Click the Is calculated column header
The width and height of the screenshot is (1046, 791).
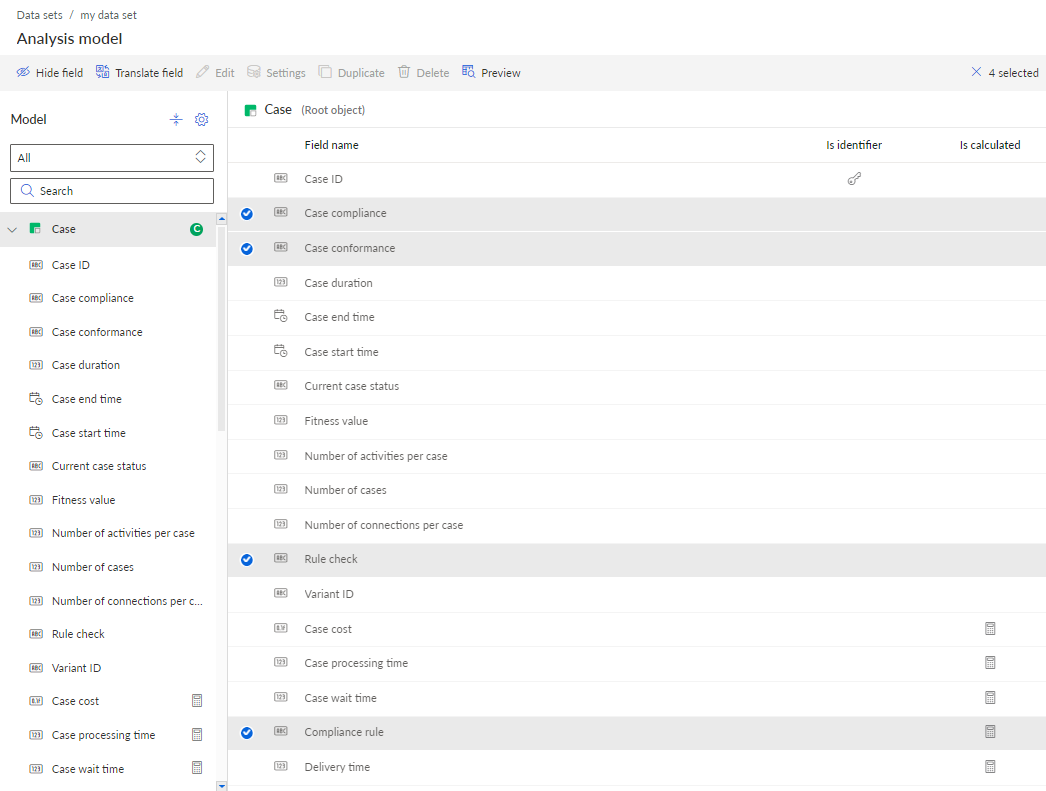click(x=990, y=145)
